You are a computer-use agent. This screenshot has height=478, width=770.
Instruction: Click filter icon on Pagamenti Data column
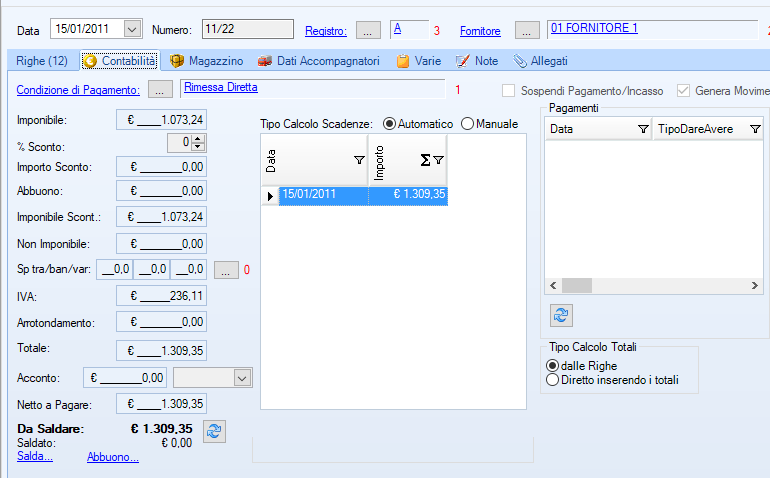(643, 130)
